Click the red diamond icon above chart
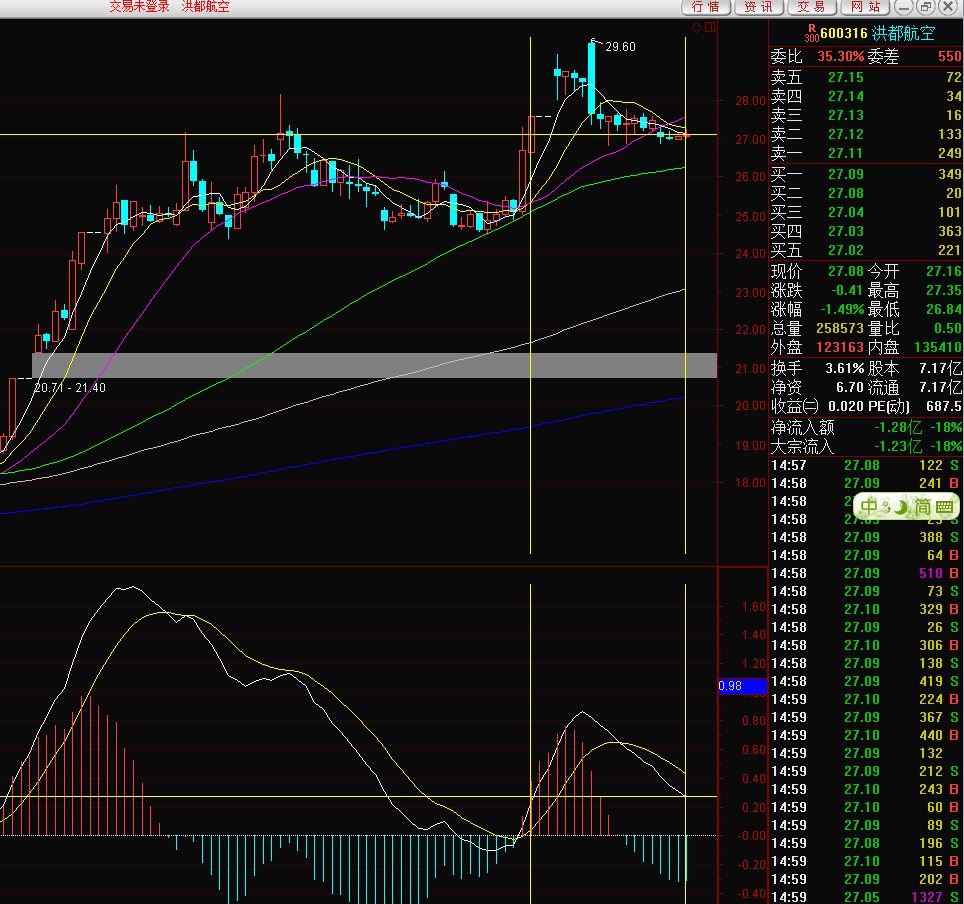The height and width of the screenshot is (904, 964). click(x=697, y=27)
